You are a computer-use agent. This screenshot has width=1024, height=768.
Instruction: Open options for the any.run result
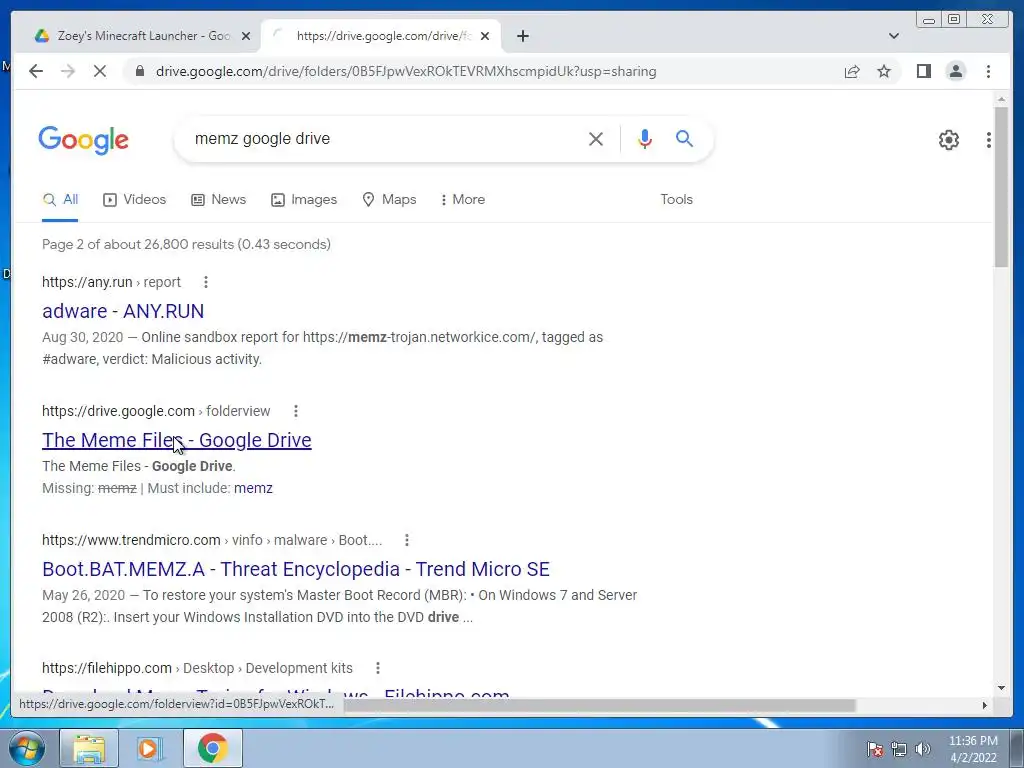pyautogui.click(x=206, y=282)
